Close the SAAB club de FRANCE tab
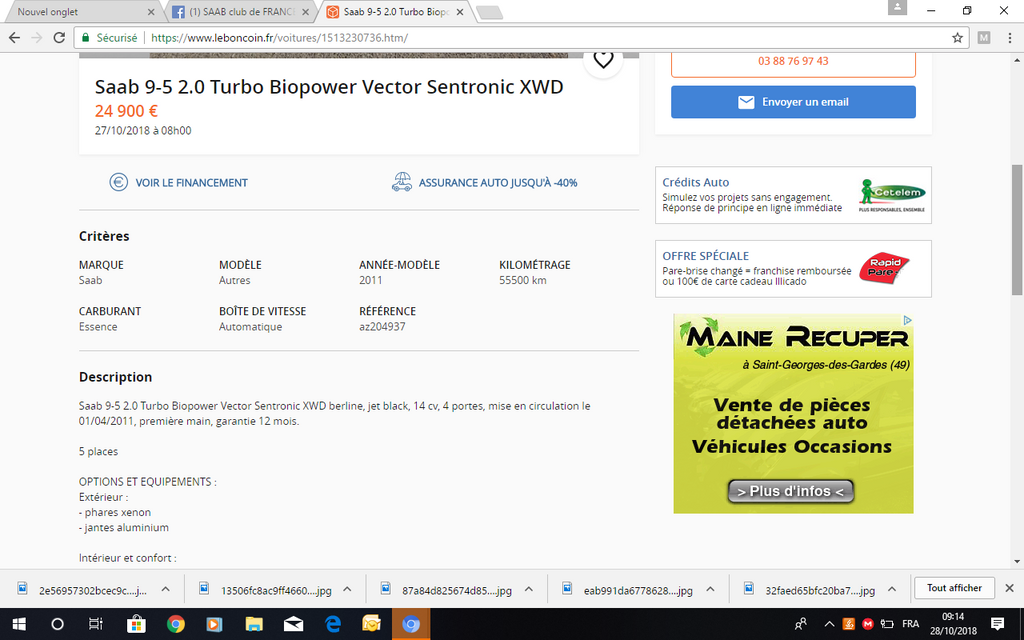1024x640 pixels. 306,12
